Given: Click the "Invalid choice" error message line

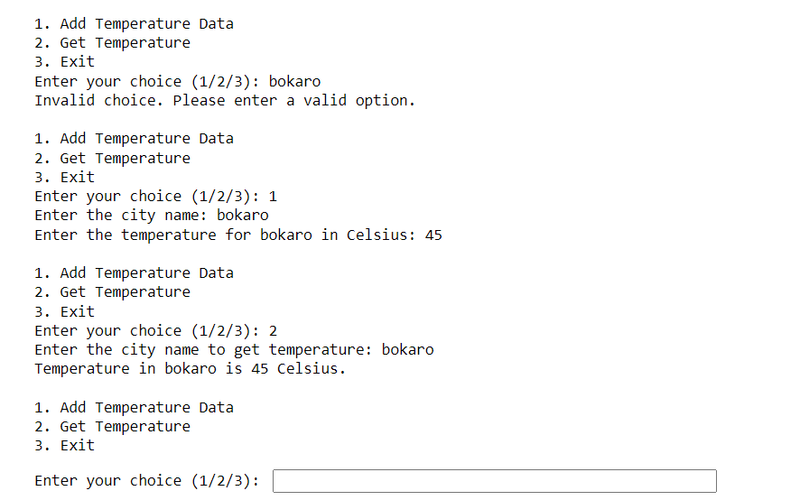Looking at the screenshot, I should [224, 101].
